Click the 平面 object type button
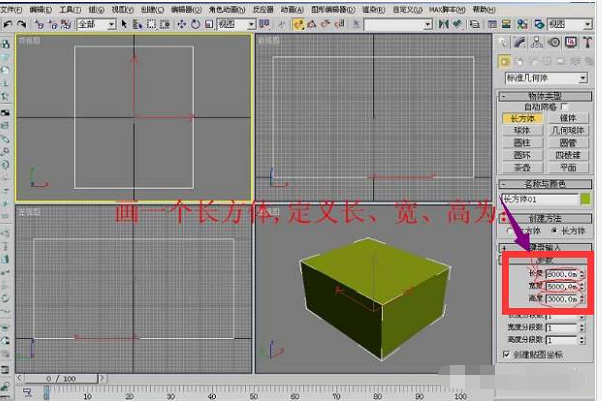602x401 pixels. pos(568,167)
